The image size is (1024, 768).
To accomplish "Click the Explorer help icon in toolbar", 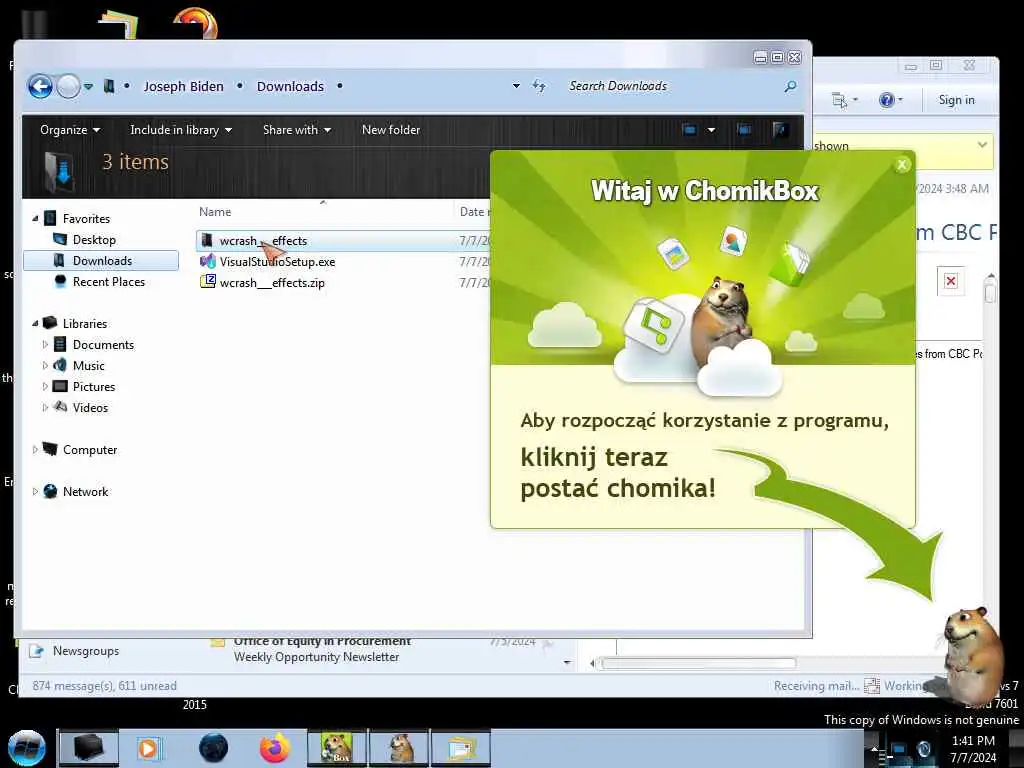I will point(779,129).
